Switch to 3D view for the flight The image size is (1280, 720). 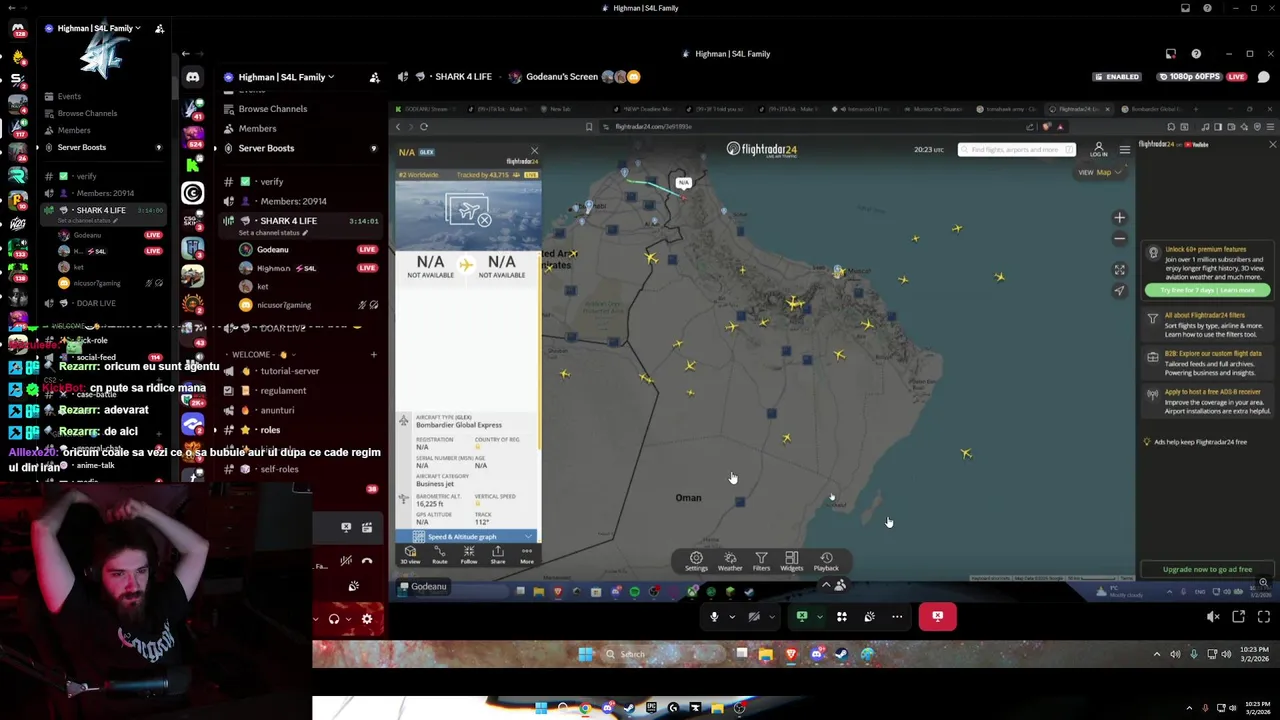pyautogui.click(x=410, y=555)
